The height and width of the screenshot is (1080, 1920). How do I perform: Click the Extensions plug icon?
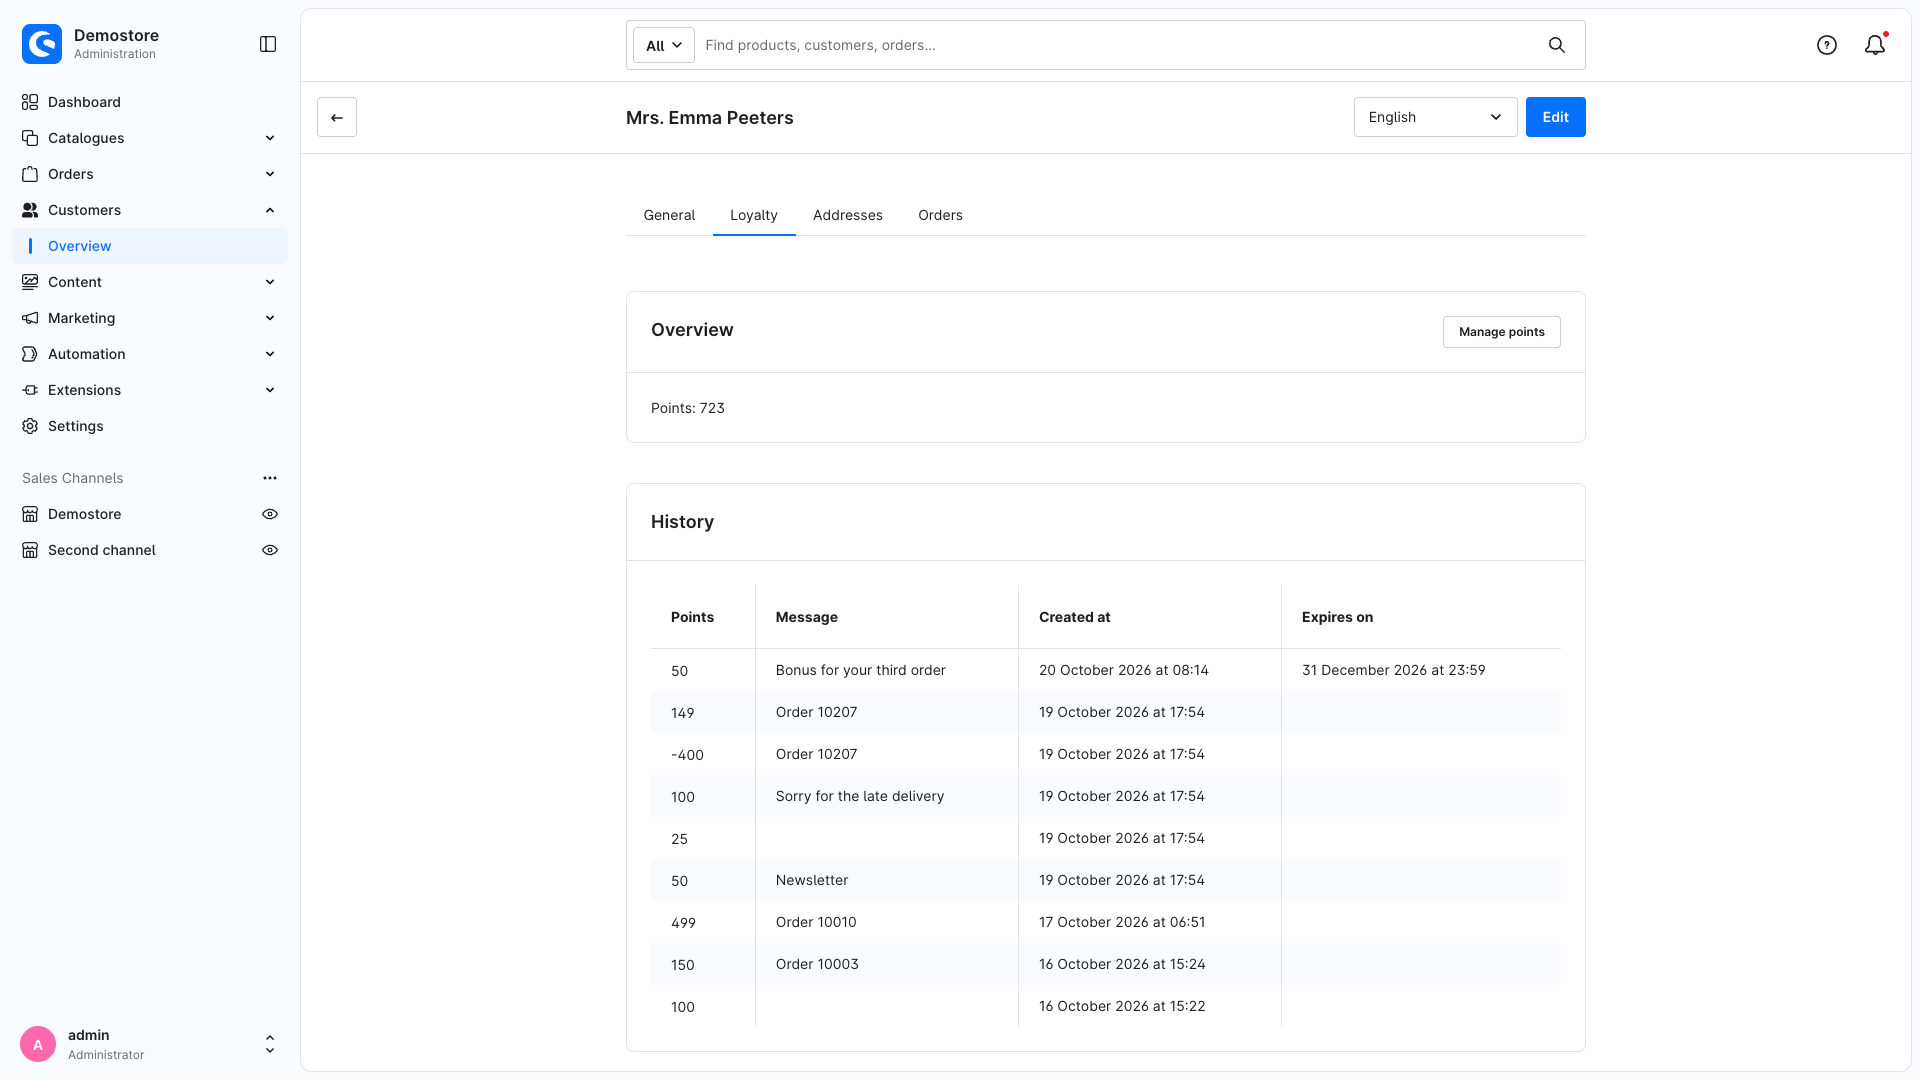coord(30,390)
